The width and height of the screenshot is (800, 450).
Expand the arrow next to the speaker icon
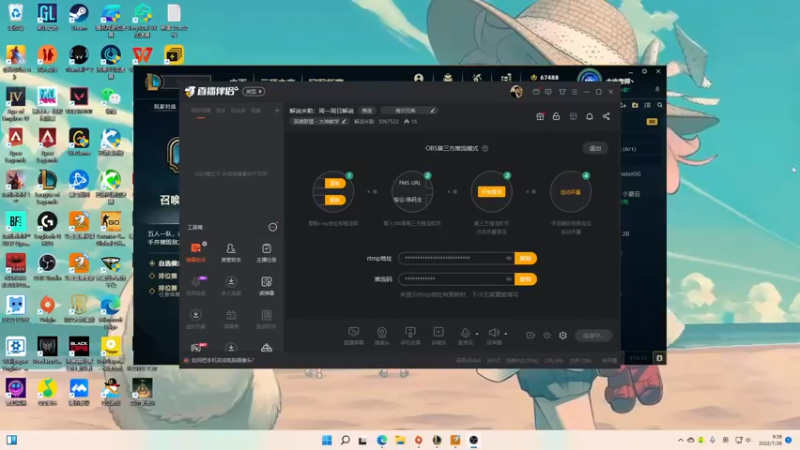coord(506,334)
